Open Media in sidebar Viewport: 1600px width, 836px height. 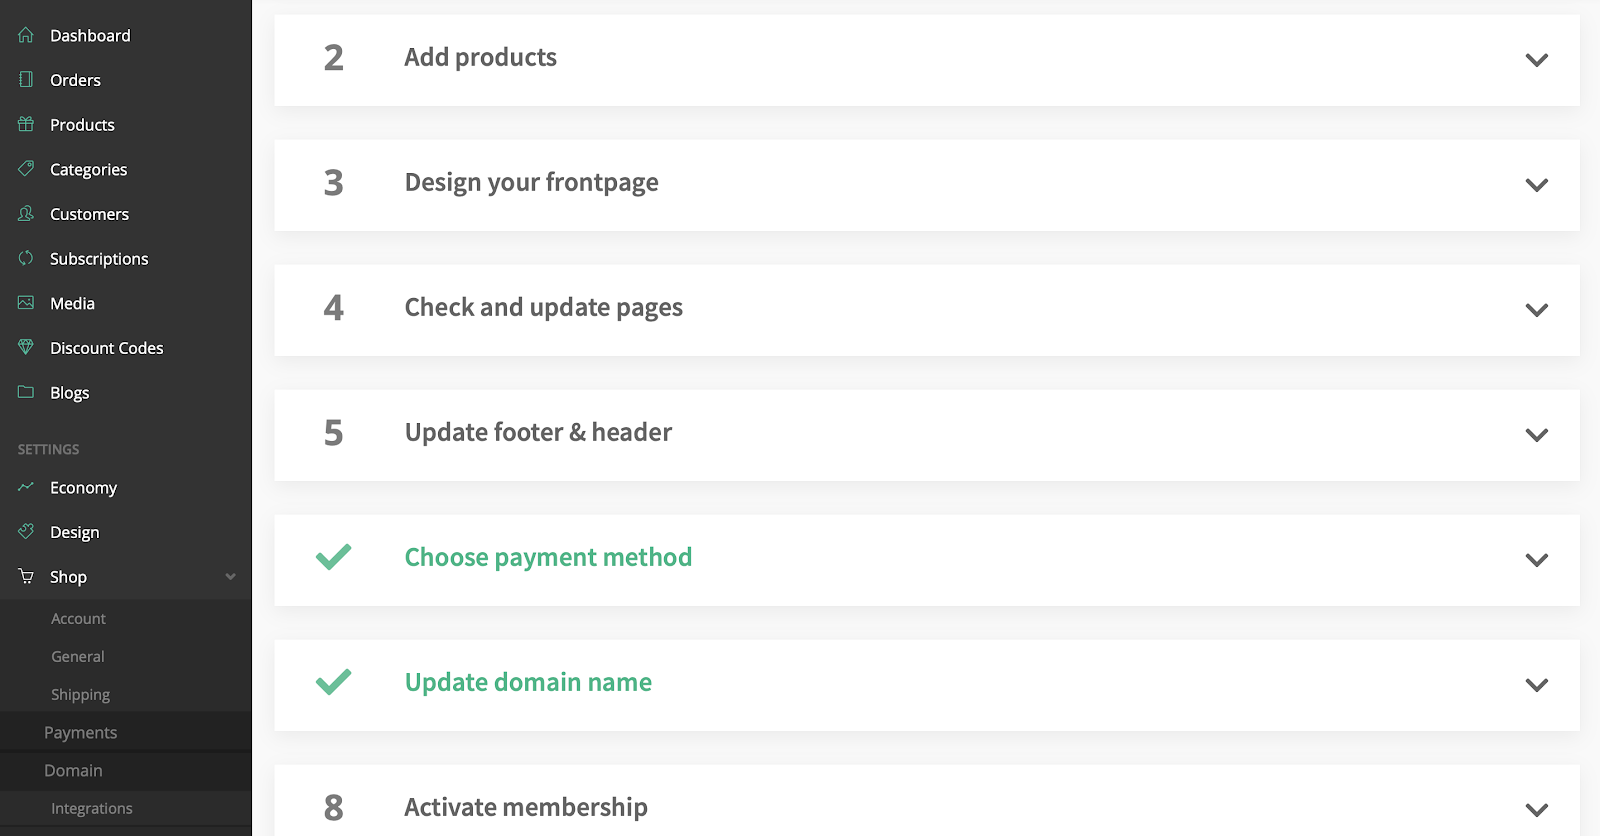click(72, 303)
